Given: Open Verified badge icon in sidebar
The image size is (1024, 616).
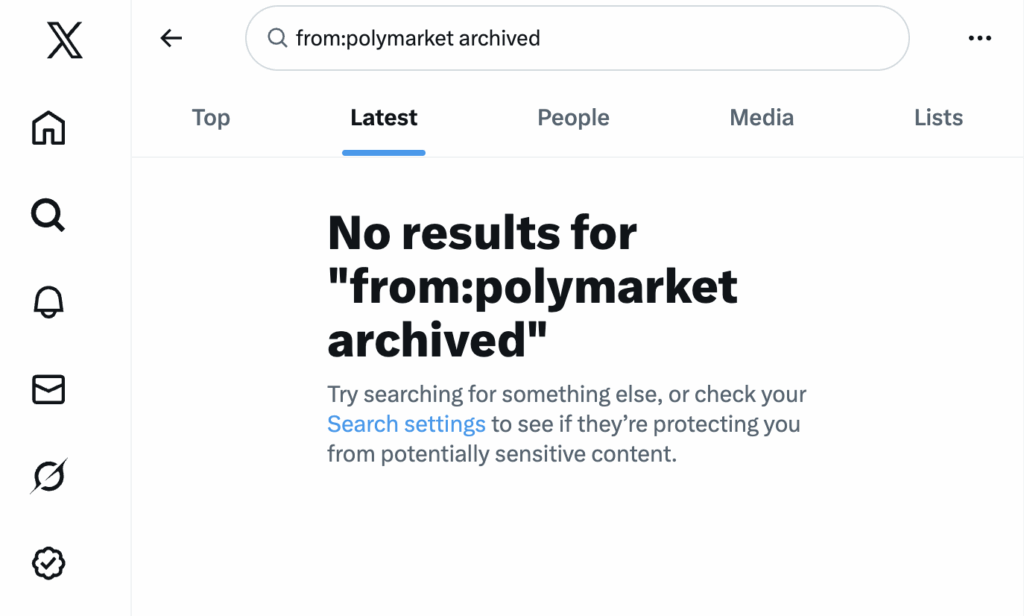Looking at the screenshot, I should [48, 564].
